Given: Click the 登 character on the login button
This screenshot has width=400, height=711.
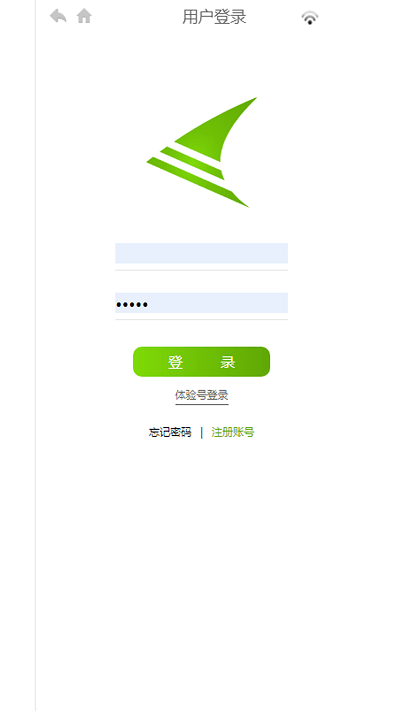Looking at the screenshot, I should point(176,362).
